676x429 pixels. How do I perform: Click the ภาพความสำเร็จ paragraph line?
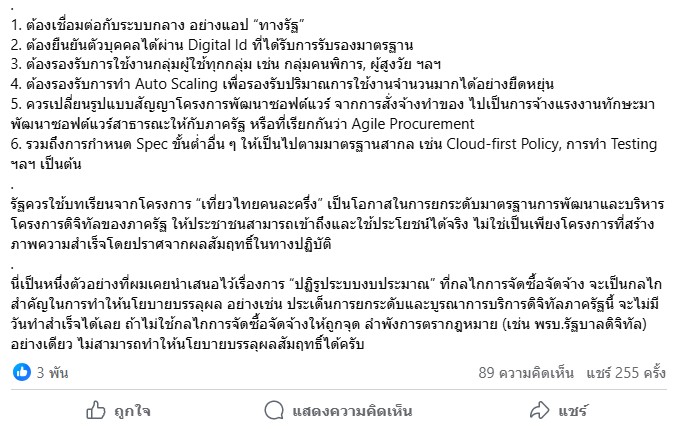[x=171, y=244]
